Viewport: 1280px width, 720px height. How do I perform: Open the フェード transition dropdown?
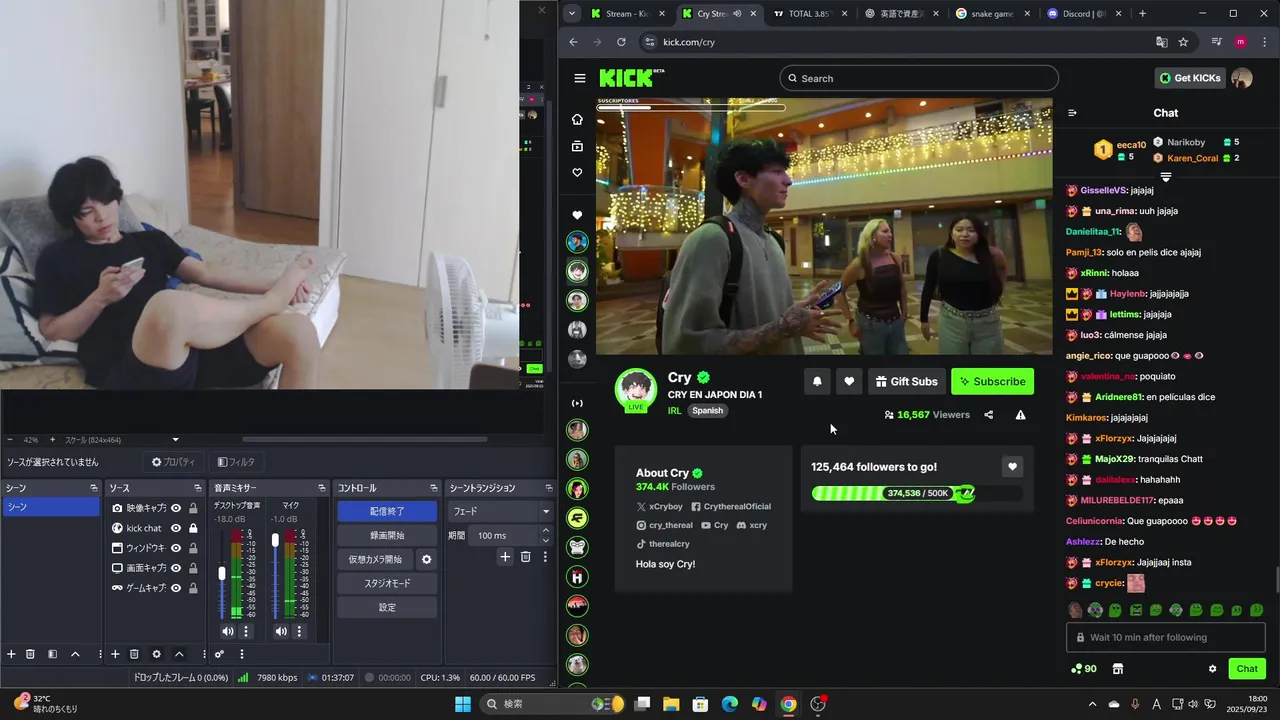tap(500, 511)
